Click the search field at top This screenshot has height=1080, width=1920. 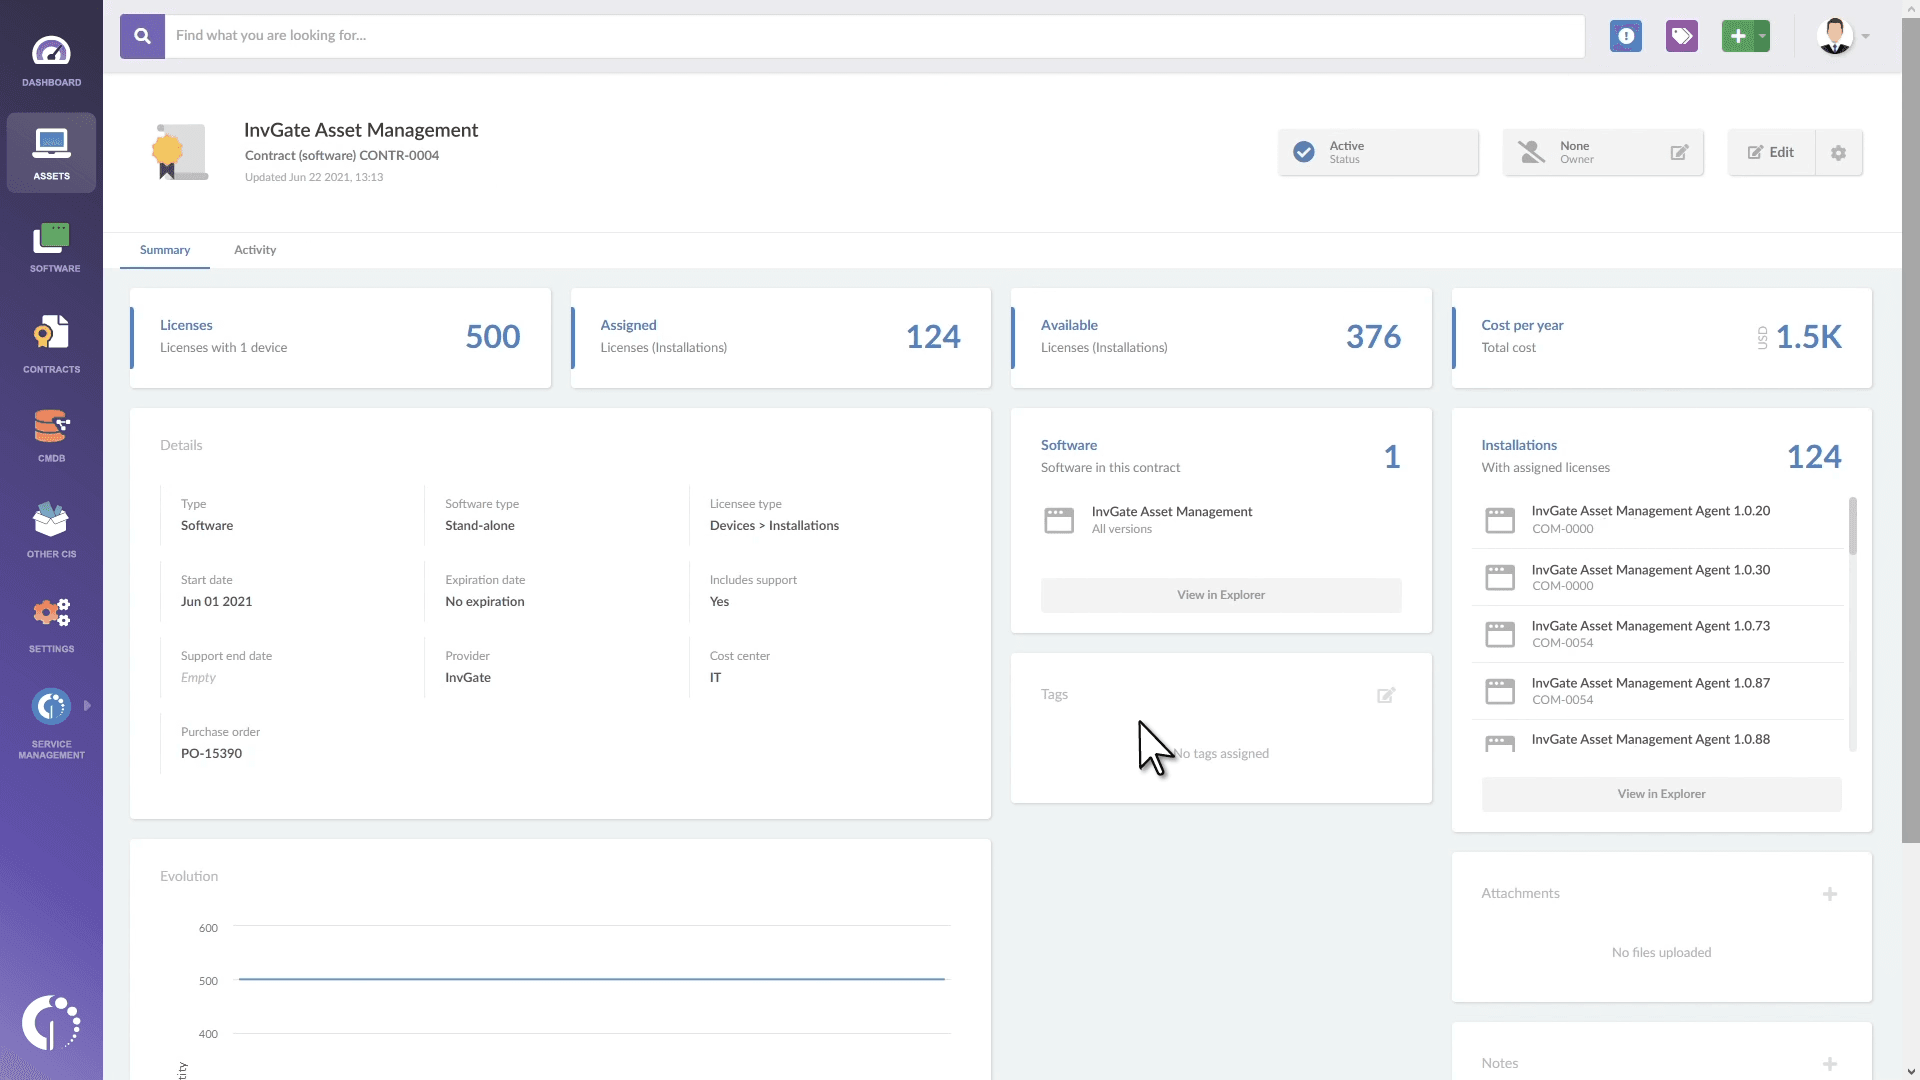pyautogui.click(x=870, y=36)
